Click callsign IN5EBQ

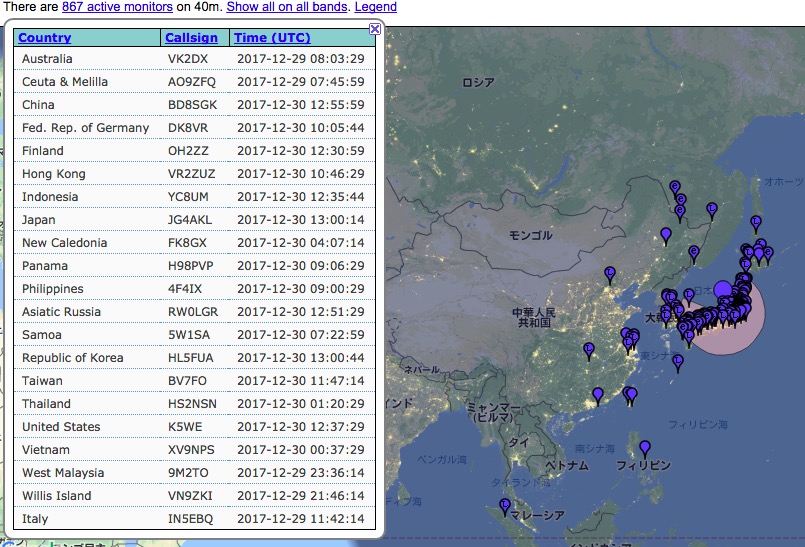[x=190, y=519]
